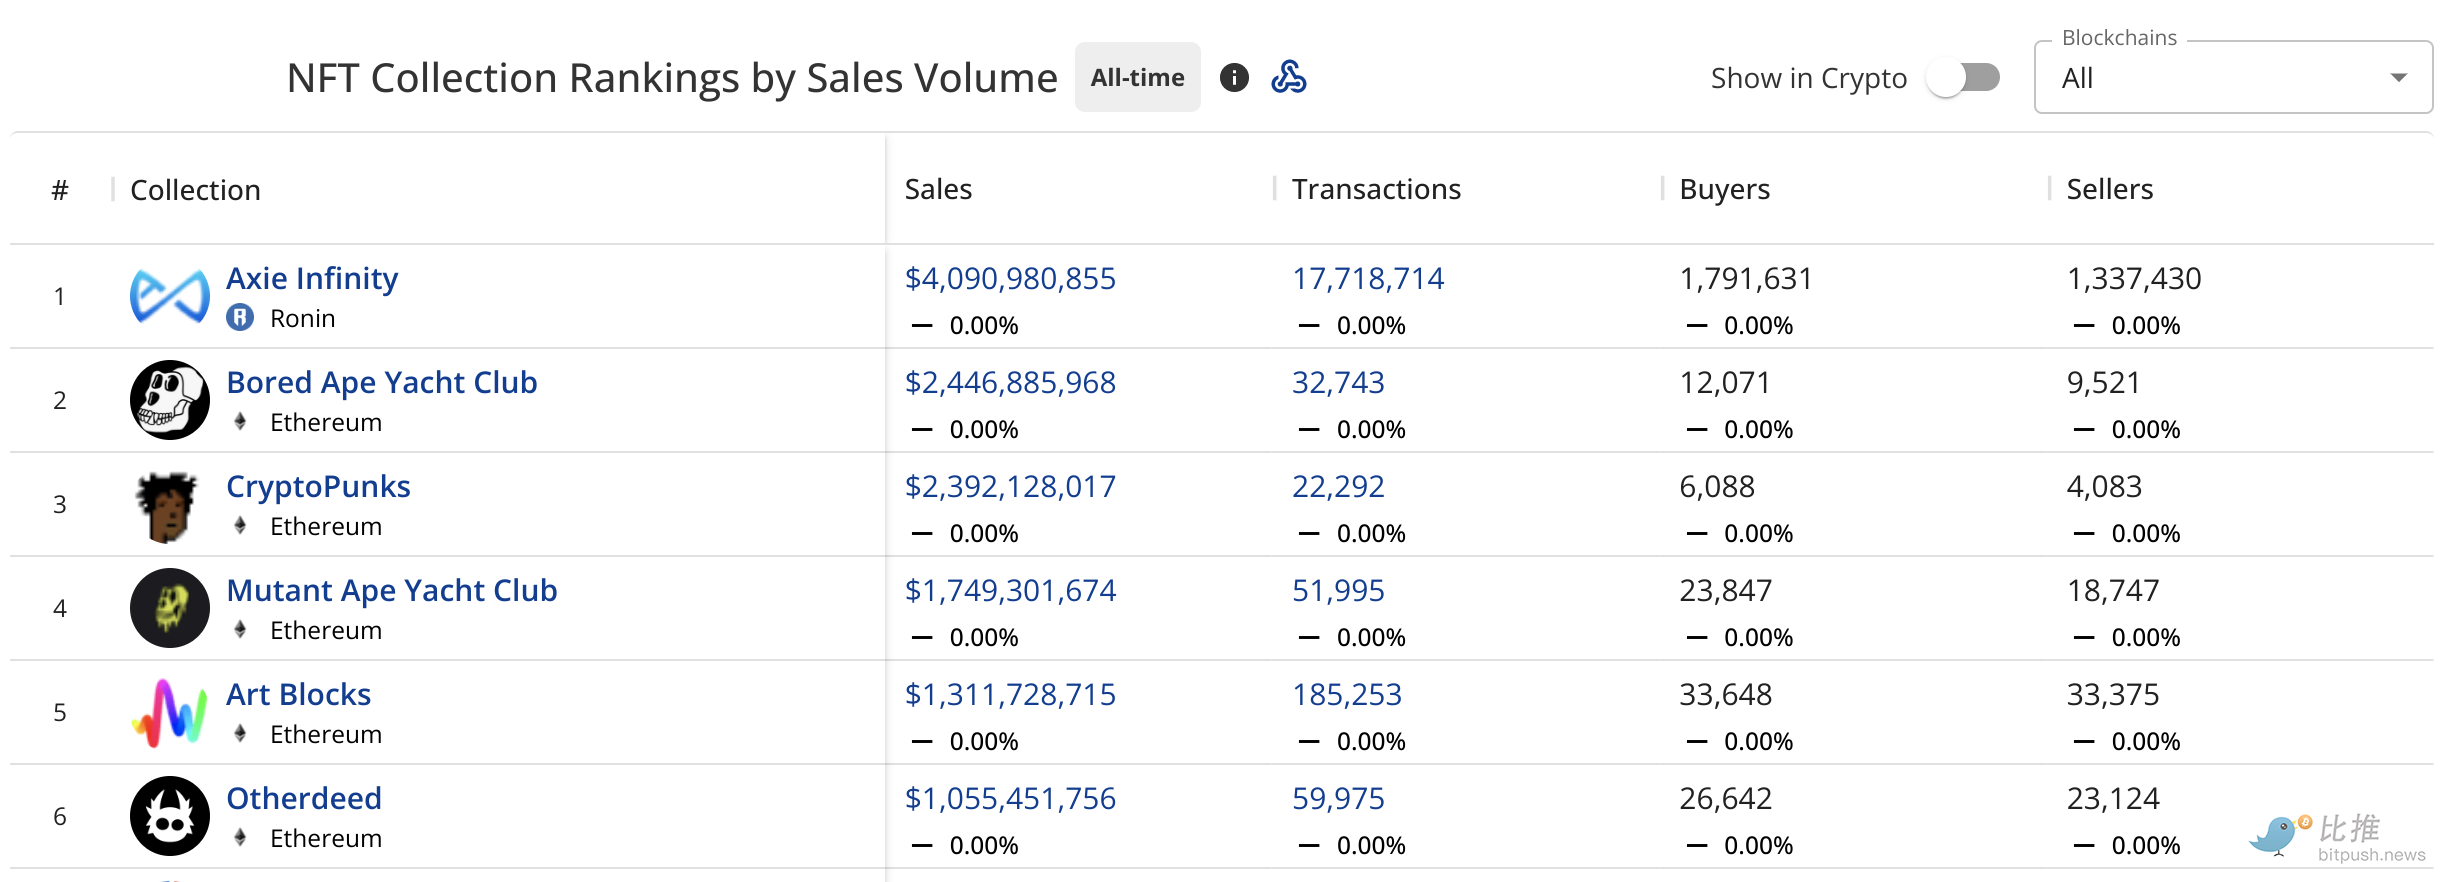Viewport: 2446px width, 882px height.
Task: Click Mutant Ape sales $1,749,301,674
Action: point(1010,590)
